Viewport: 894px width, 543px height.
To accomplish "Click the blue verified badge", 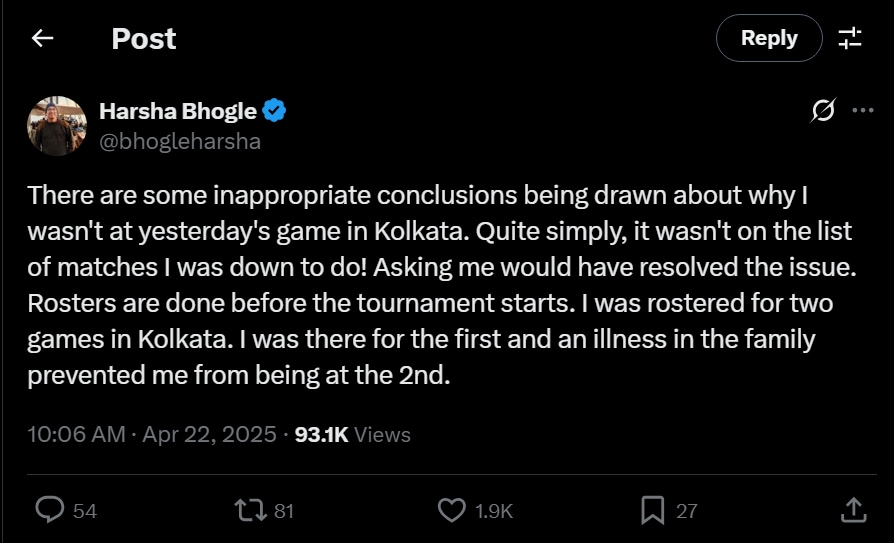I will click(x=275, y=111).
